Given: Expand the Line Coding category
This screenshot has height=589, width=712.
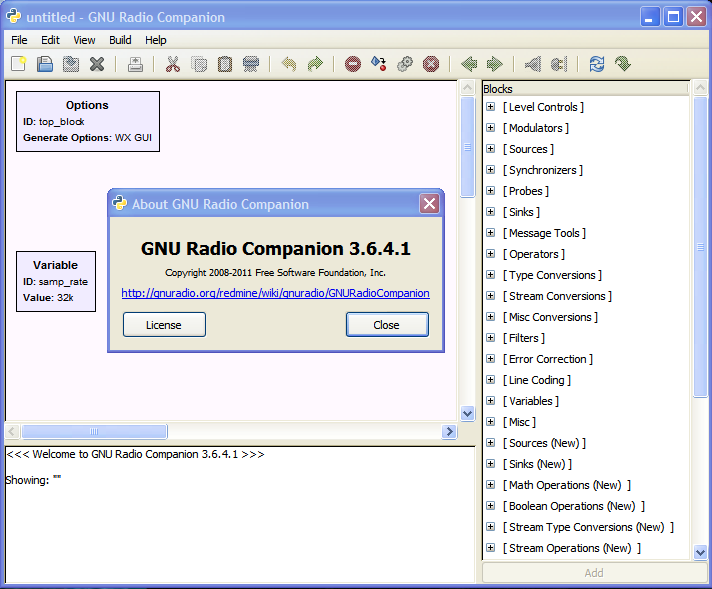Looking at the screenshot, I should (x=490, y=380).
